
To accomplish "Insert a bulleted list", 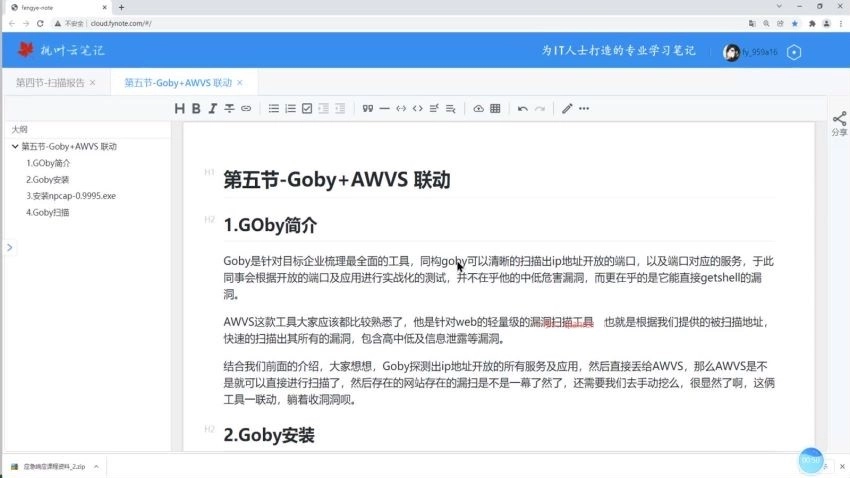I will 274,108.
